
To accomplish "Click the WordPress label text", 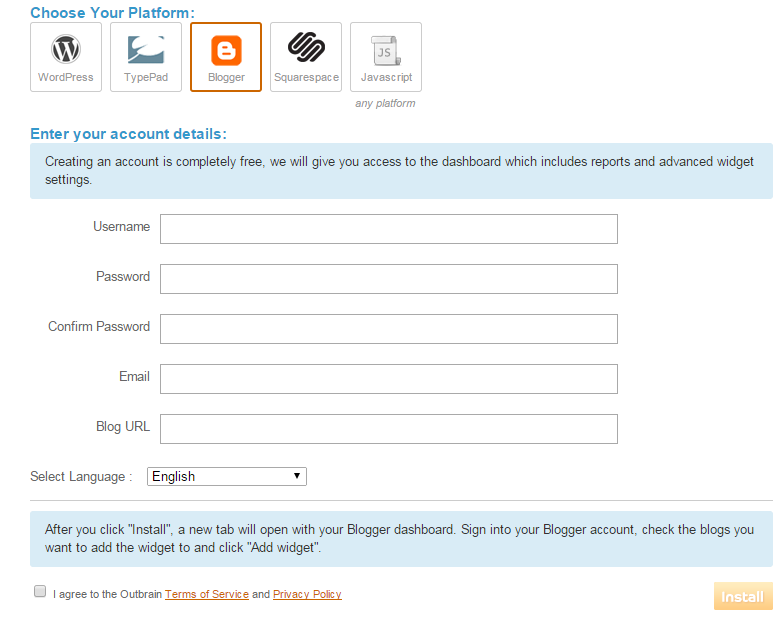I will tap(66, 77).
